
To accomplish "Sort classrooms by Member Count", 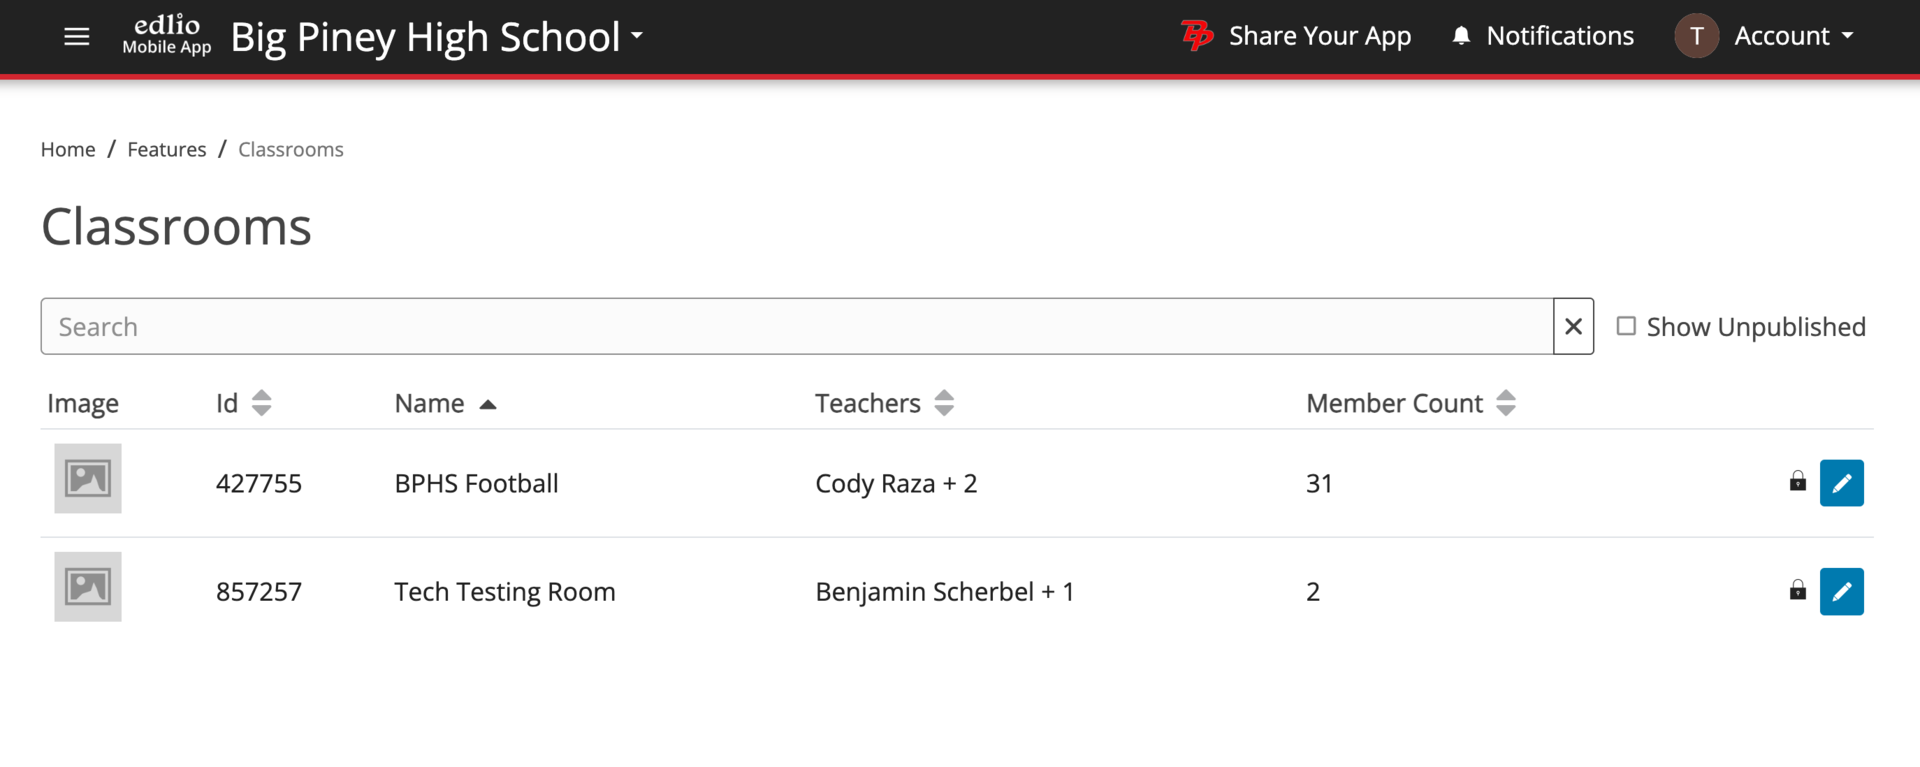I will click(x=1505, y=403).
